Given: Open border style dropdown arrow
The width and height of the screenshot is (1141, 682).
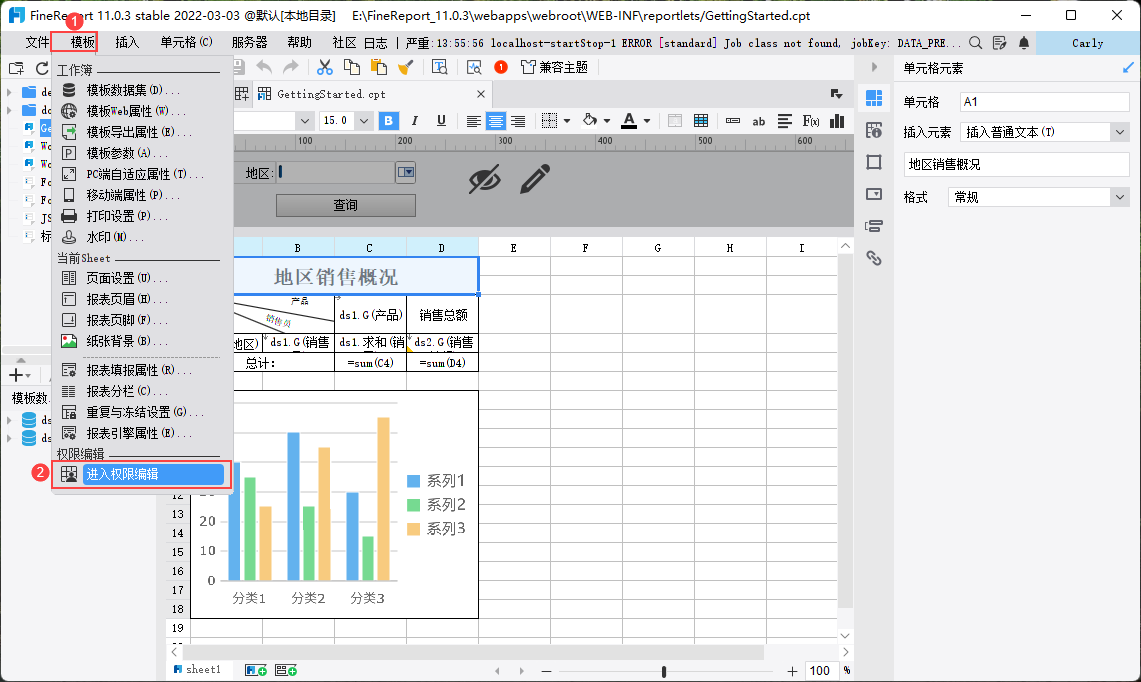Looking at the screenshot, I should [567, 121].
